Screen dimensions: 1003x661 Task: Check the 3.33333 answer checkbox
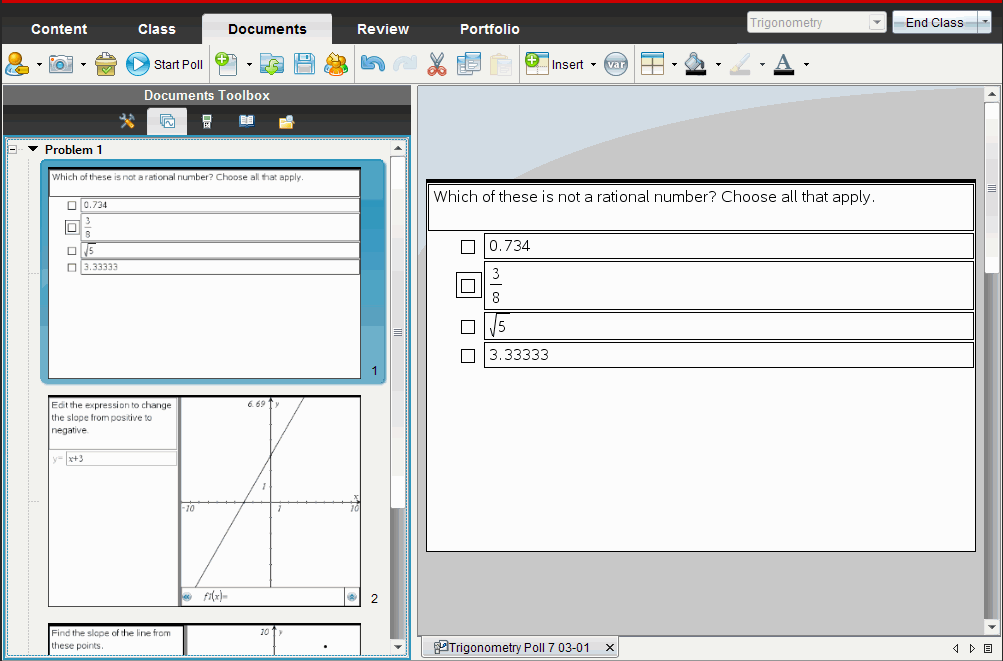[x=467, y=355]
